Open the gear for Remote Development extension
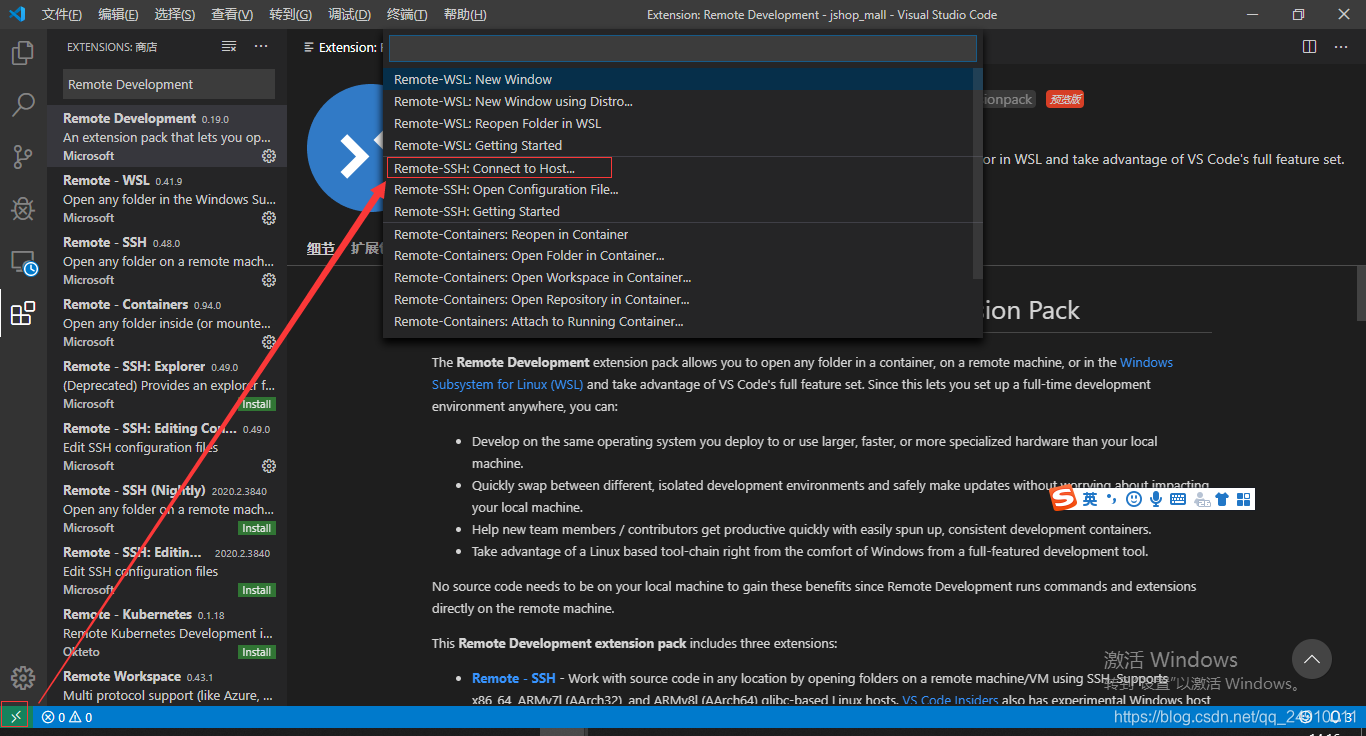This screenshot has height=736, width=1366. 269,156
